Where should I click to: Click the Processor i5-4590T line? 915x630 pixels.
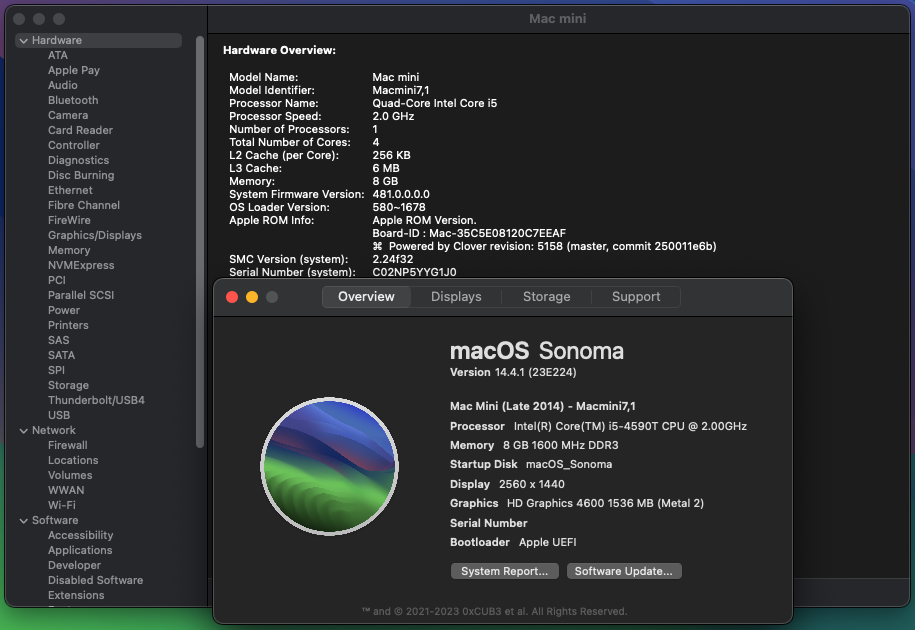click(598, 426)
